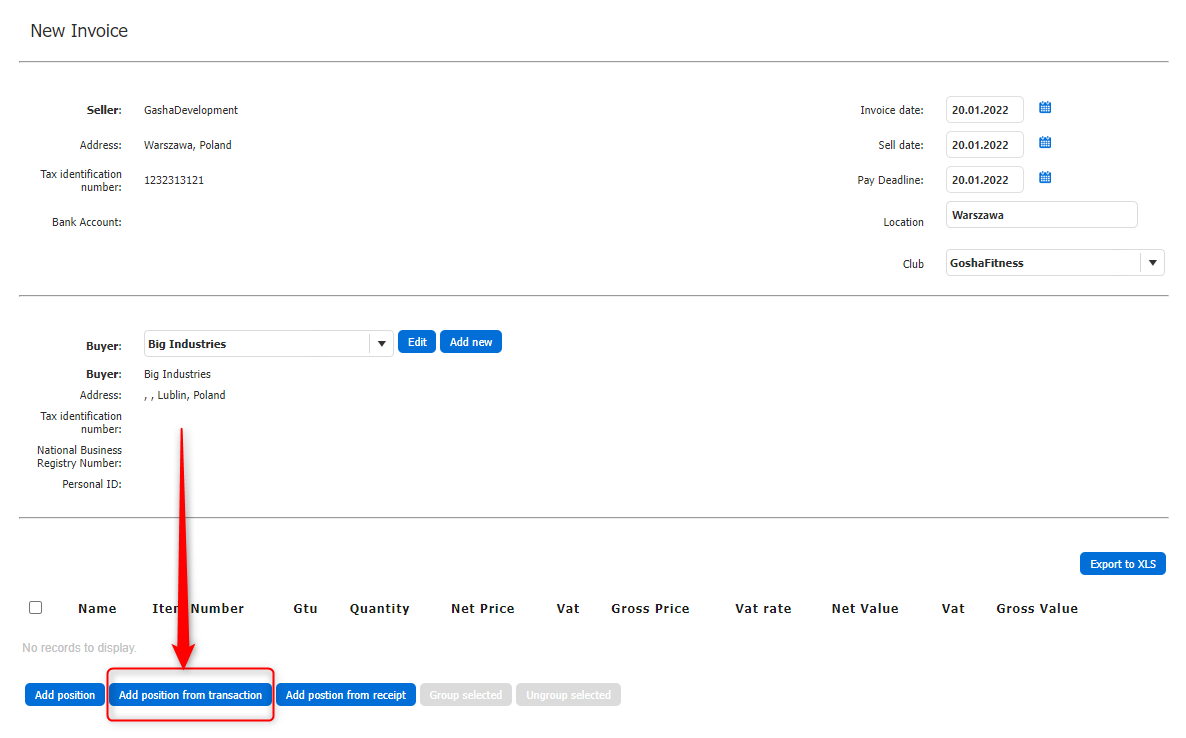Export the invoice positions to XLS
Viewport: 1186px width, 738px height.
coord(1122,564)
